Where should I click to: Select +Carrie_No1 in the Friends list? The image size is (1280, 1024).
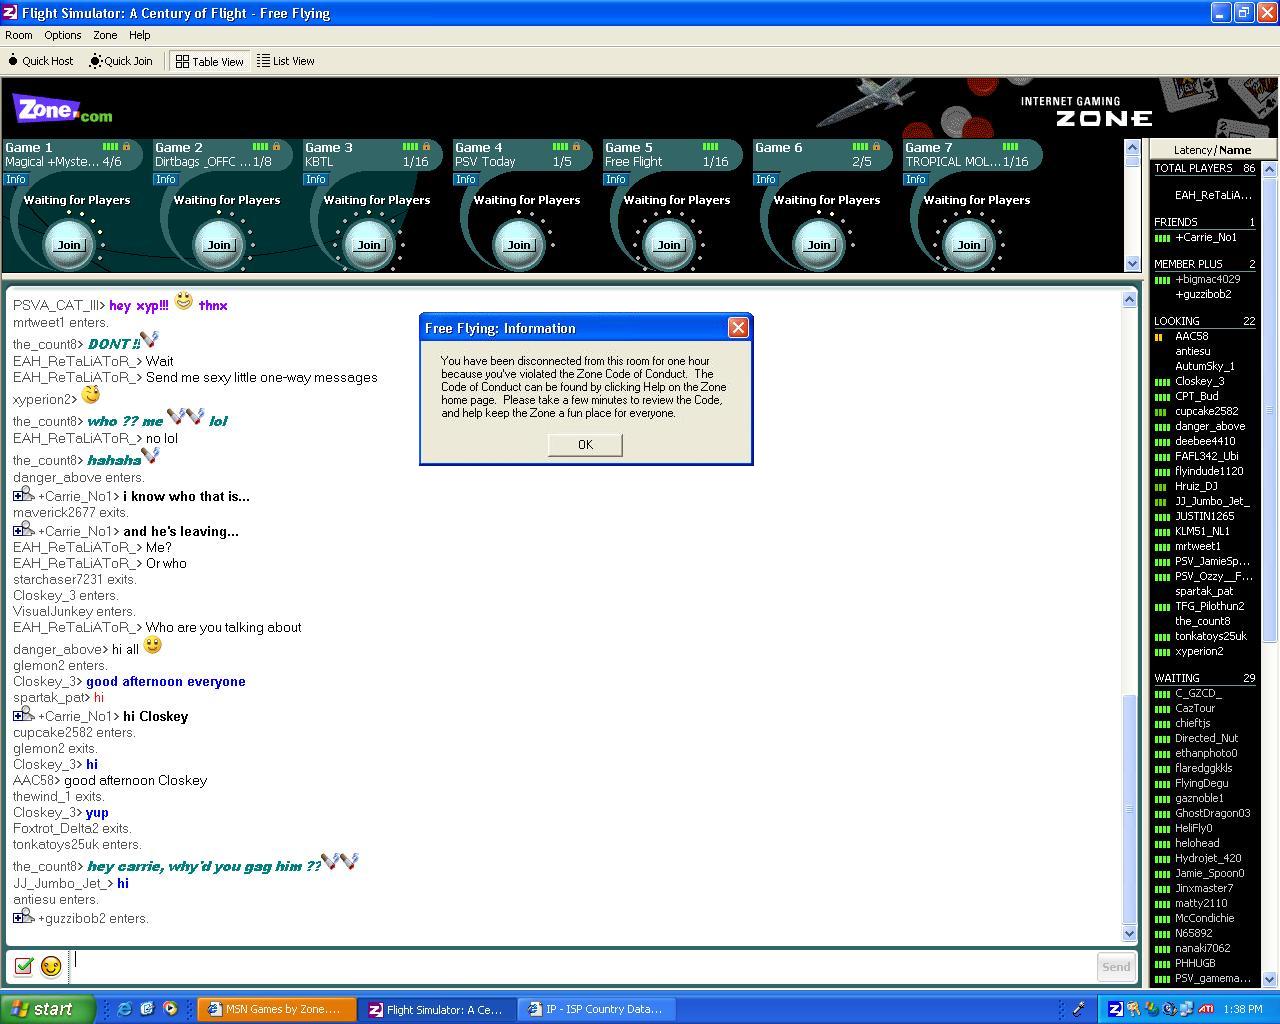point(1205,238)
